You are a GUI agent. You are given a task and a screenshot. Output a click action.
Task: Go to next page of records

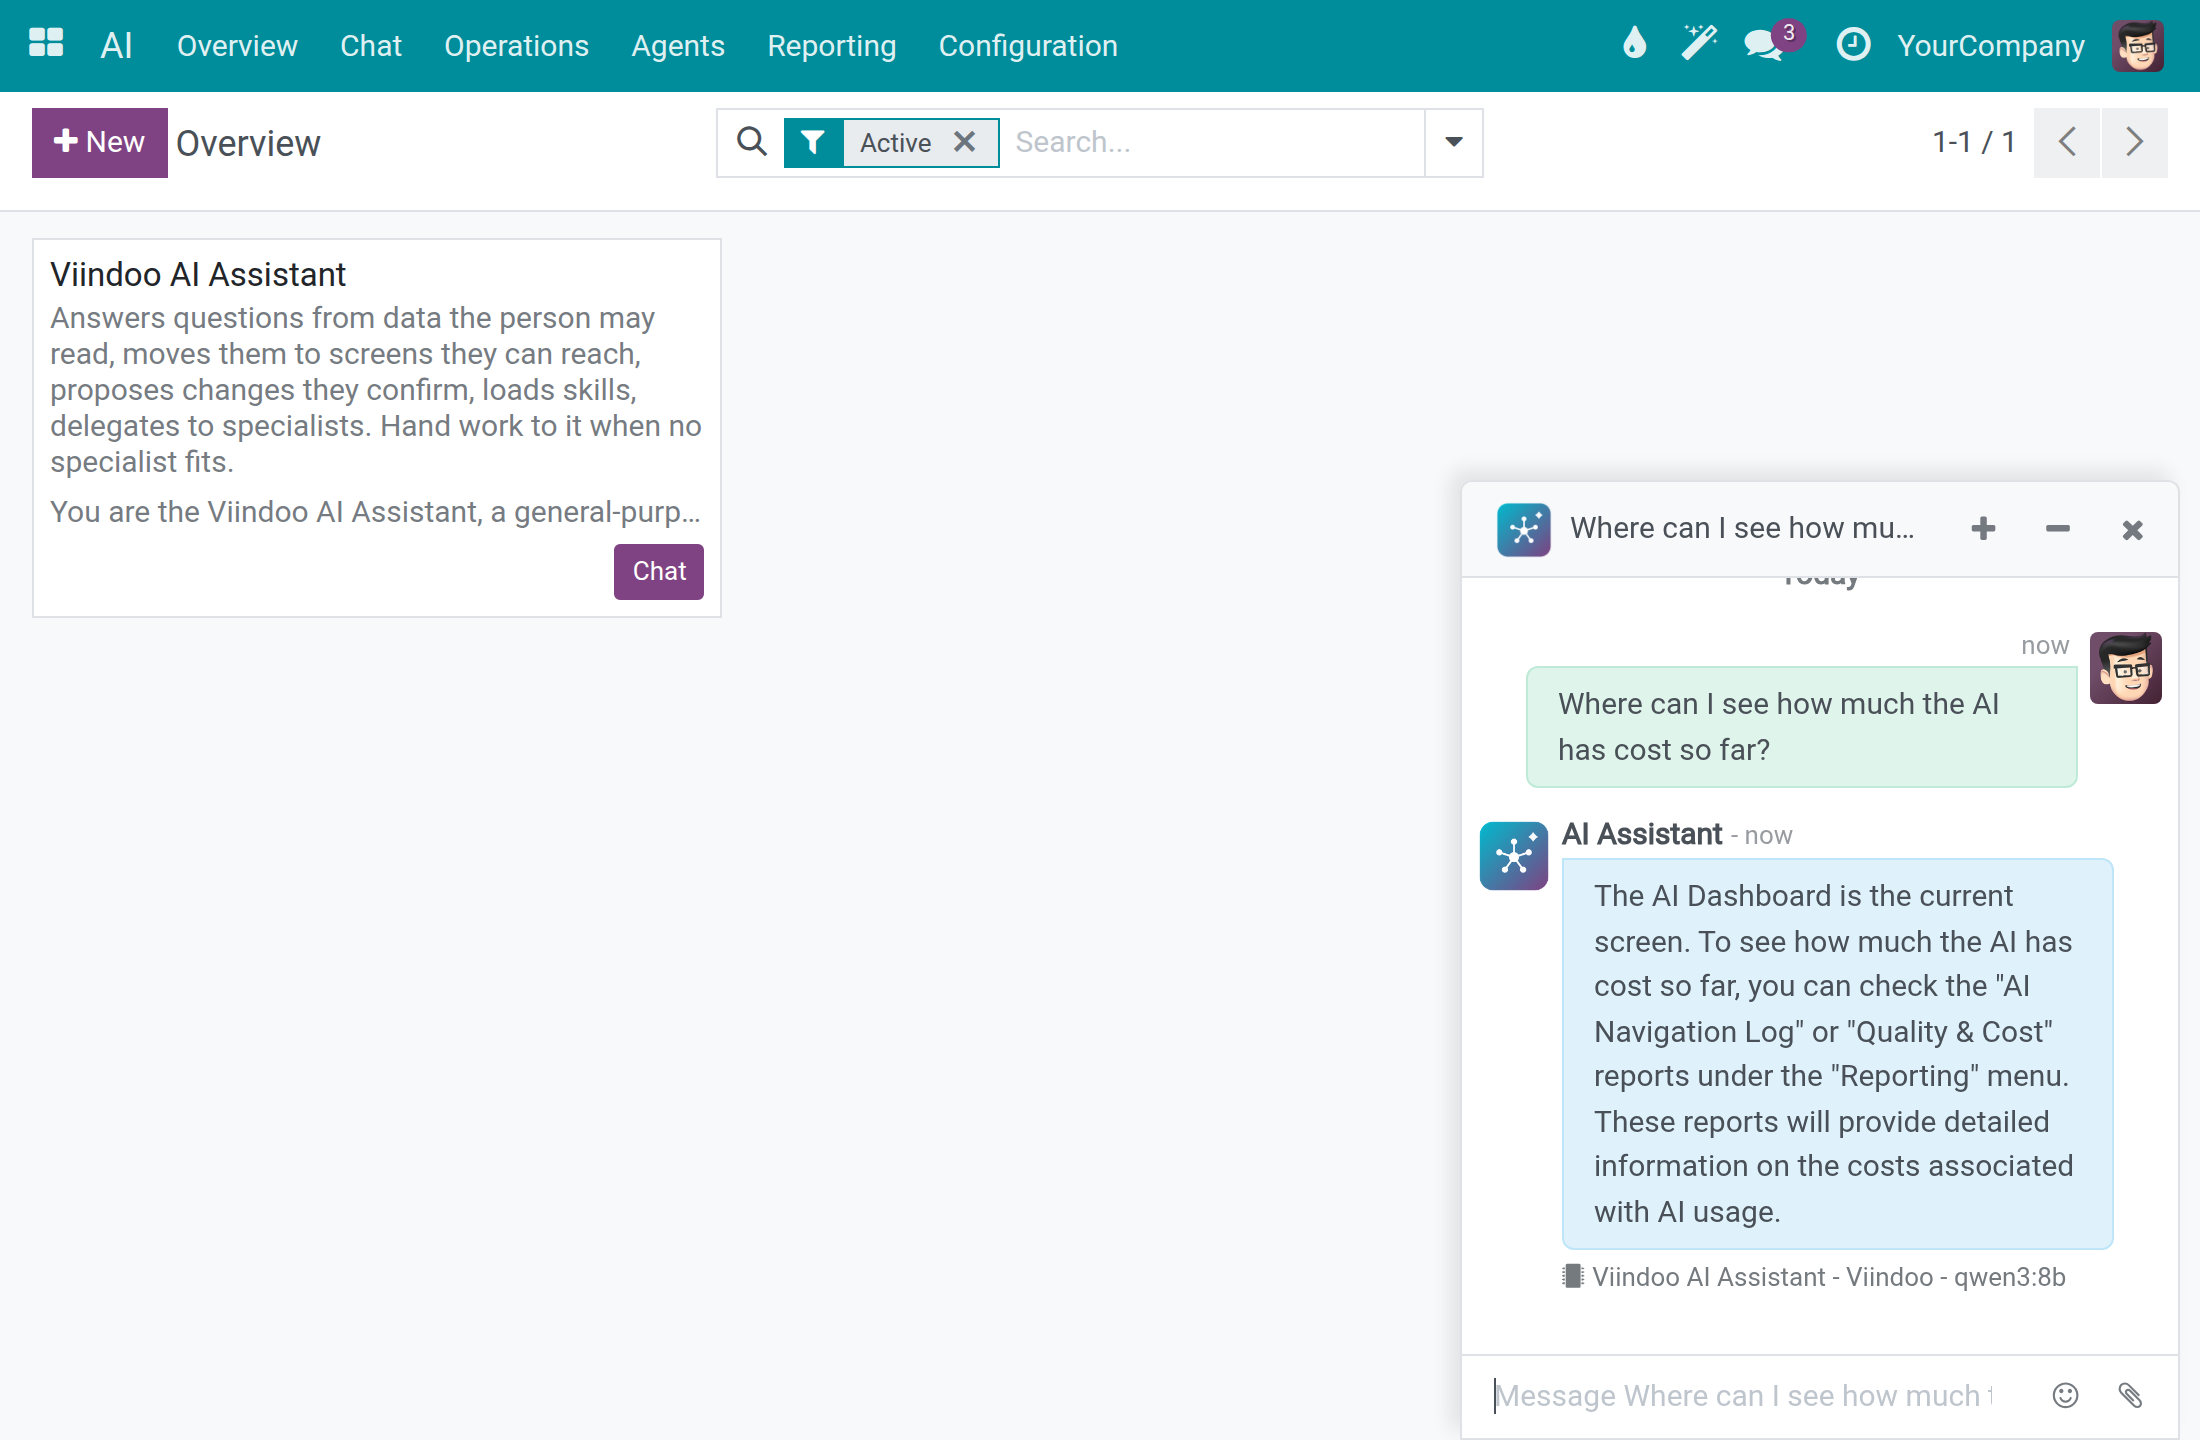coord(2134,142)
